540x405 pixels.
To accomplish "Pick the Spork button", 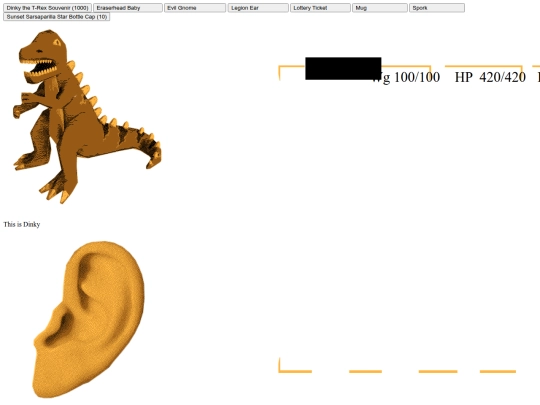I will pyautogui.click(x=437, y=8).
